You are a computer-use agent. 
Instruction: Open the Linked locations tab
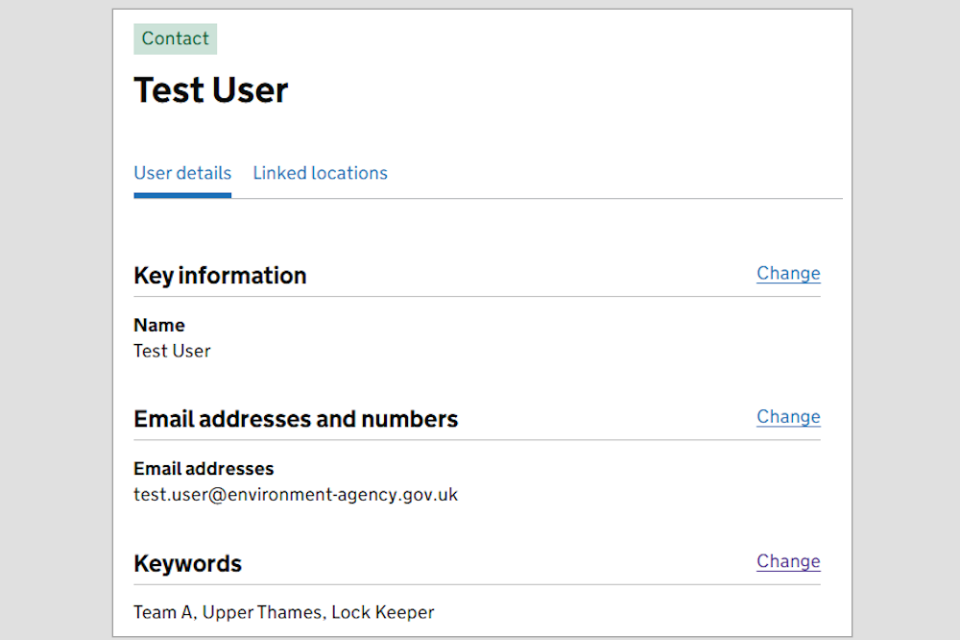point(320,173)
